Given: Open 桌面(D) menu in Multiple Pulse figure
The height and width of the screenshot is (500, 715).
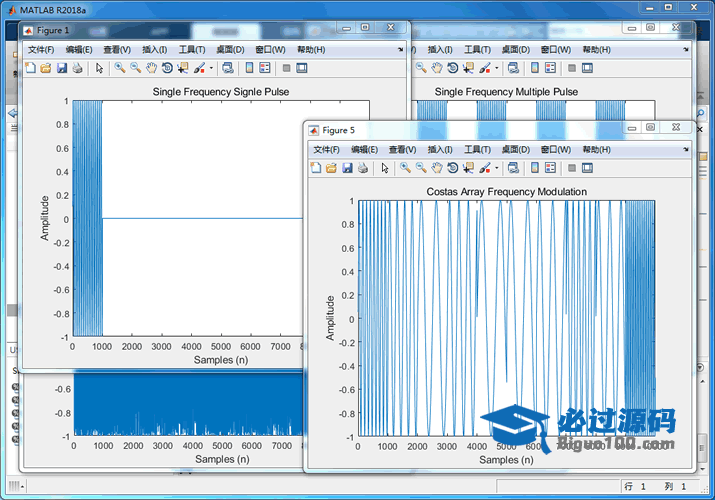Looking at the screenshot, I should click(515, 50).
